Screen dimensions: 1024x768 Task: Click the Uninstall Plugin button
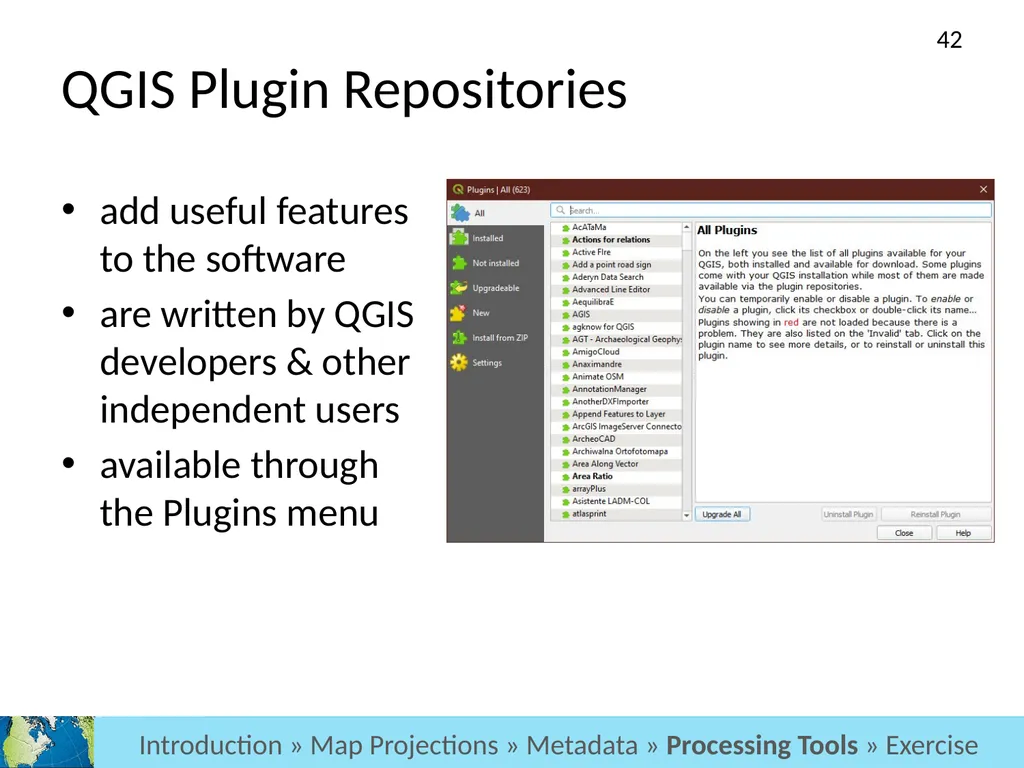(x=848, y=514)
